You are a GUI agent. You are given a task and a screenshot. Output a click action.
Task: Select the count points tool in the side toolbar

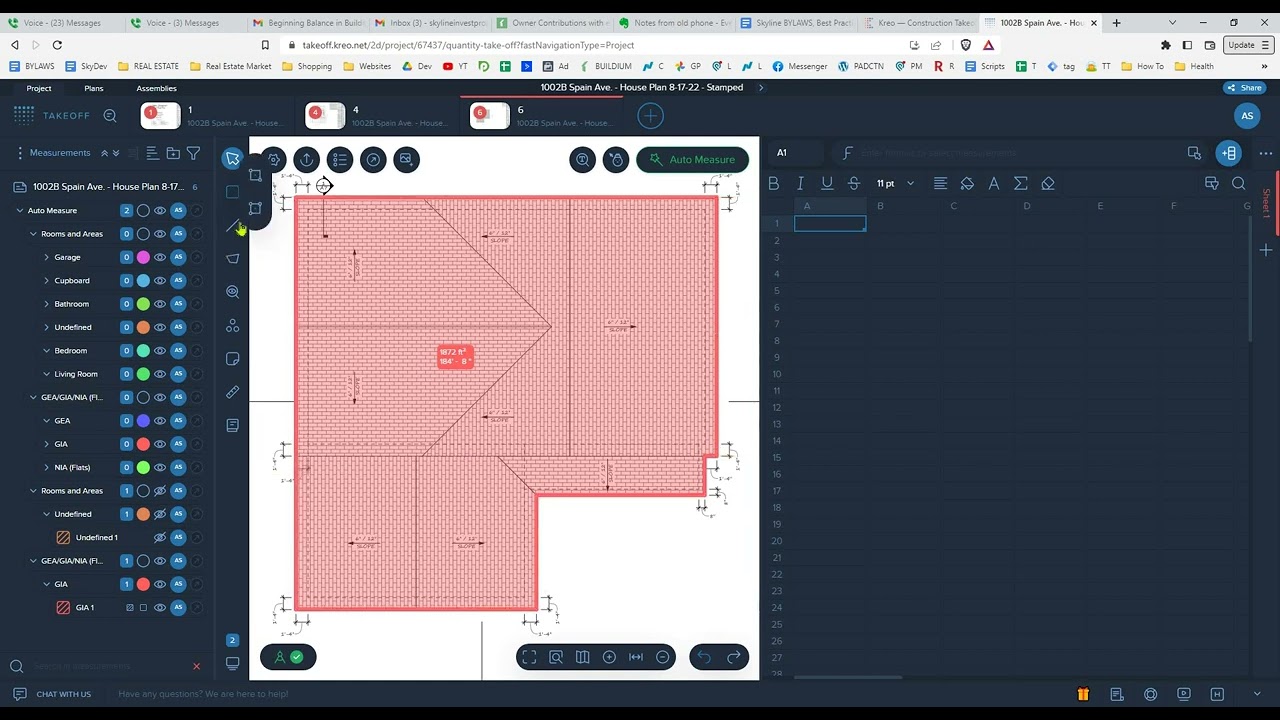[x=233, y=326]
